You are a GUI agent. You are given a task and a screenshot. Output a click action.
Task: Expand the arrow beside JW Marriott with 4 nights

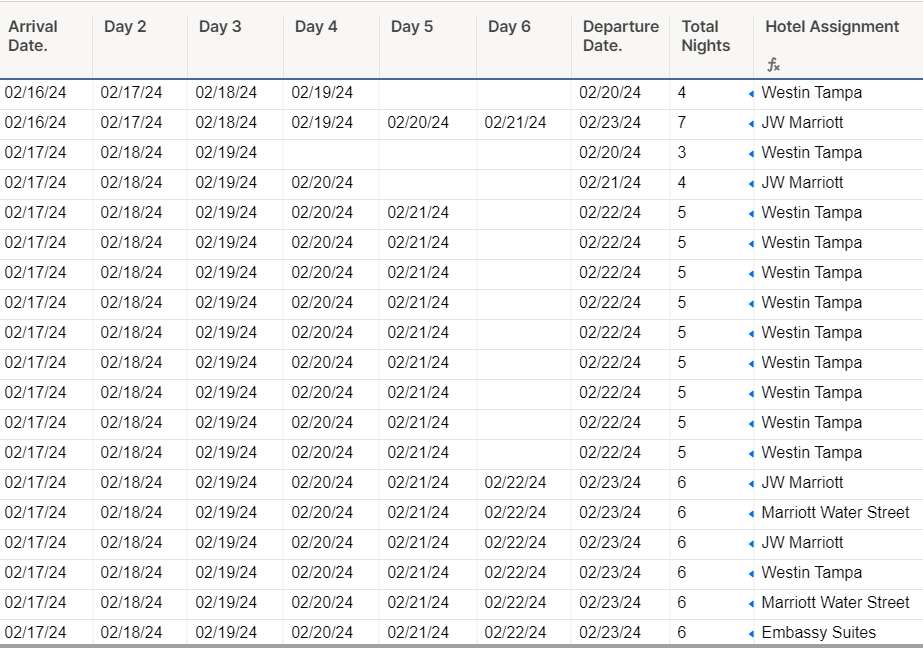click(751, 182)
